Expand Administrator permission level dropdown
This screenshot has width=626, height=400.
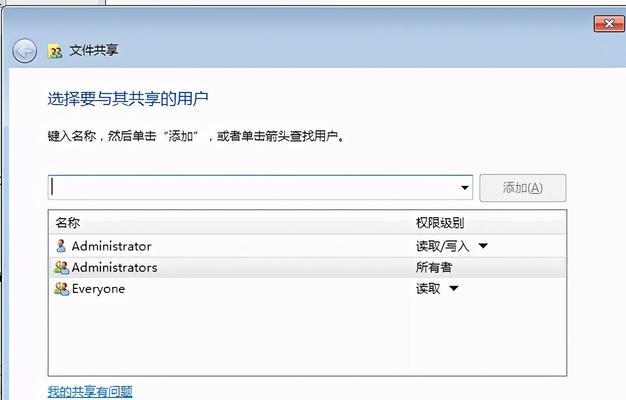[x=483, y=246]
